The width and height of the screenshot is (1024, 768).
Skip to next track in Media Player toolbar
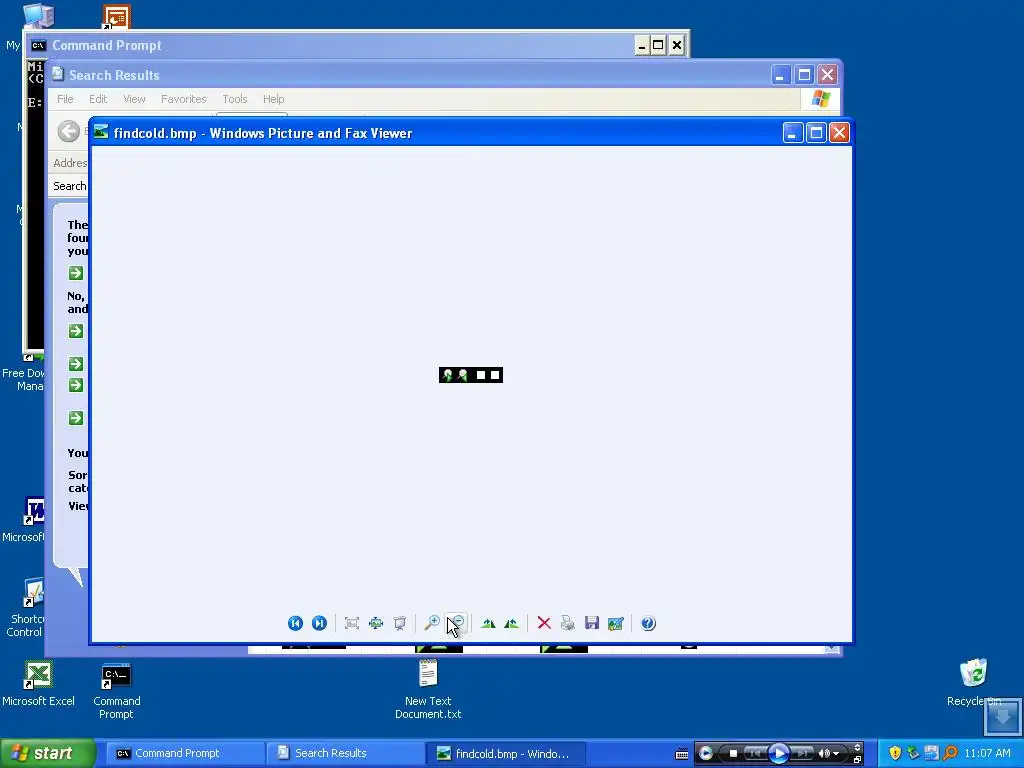point(802,753)
